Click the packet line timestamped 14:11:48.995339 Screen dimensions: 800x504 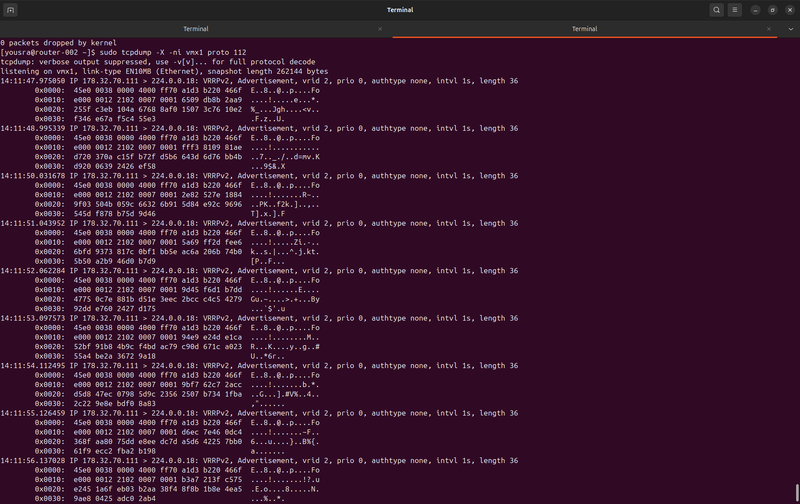pos(259,129)
